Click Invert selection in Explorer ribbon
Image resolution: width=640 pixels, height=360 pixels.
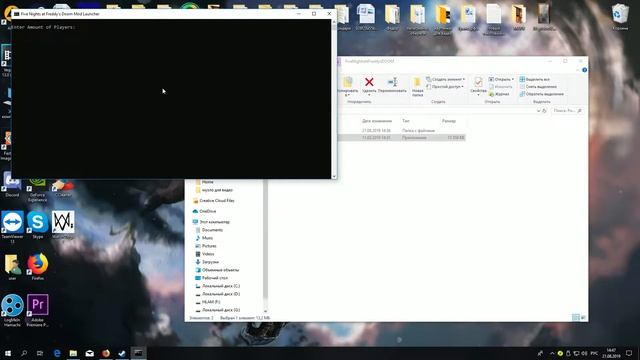point(542,94)
